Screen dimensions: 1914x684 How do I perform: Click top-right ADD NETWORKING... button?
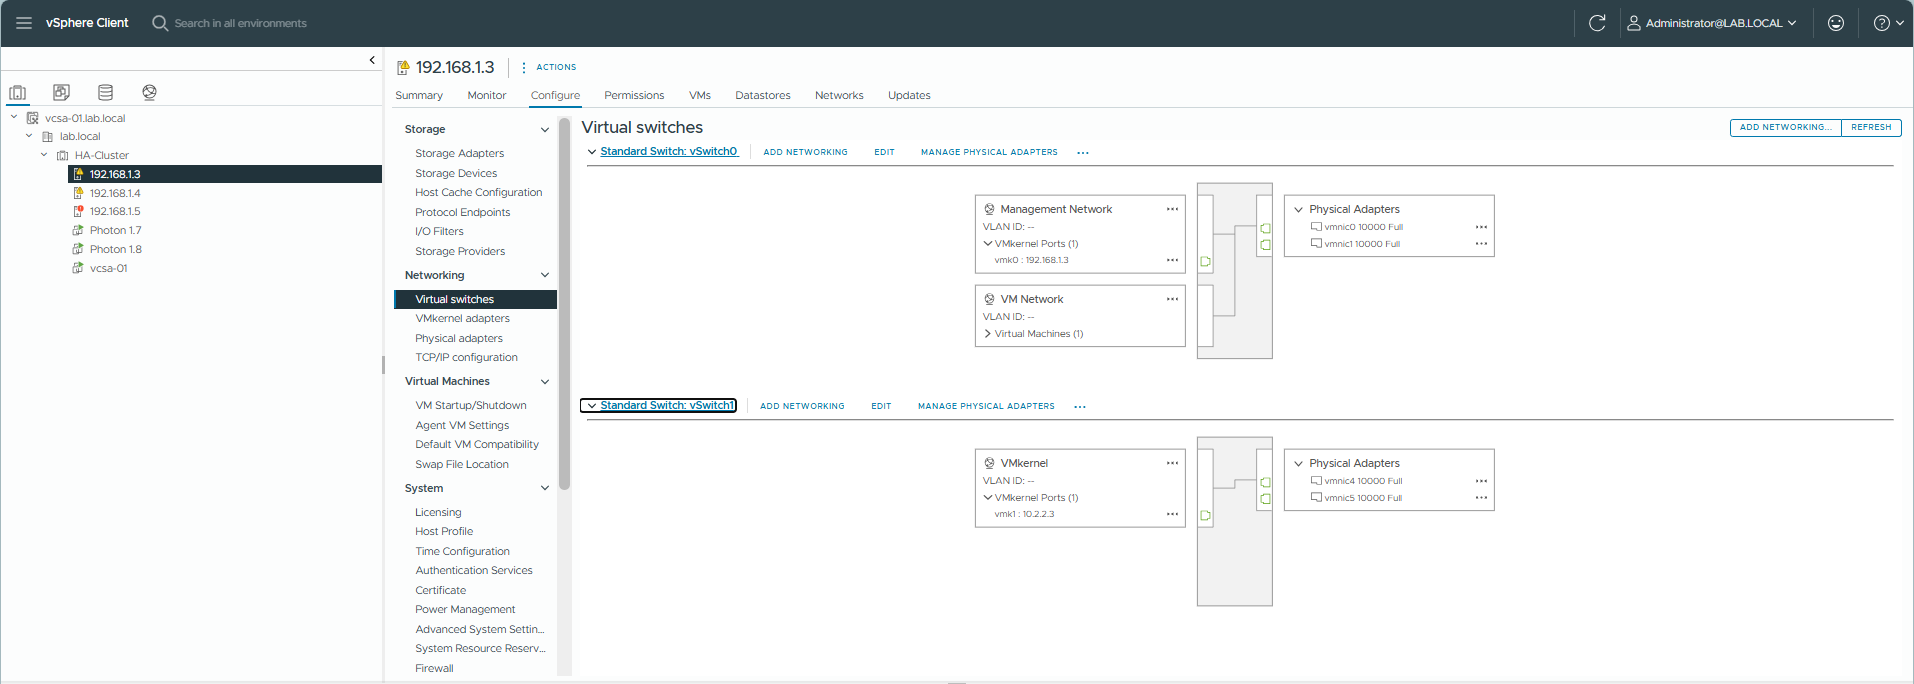click(x=1786, y=127)
